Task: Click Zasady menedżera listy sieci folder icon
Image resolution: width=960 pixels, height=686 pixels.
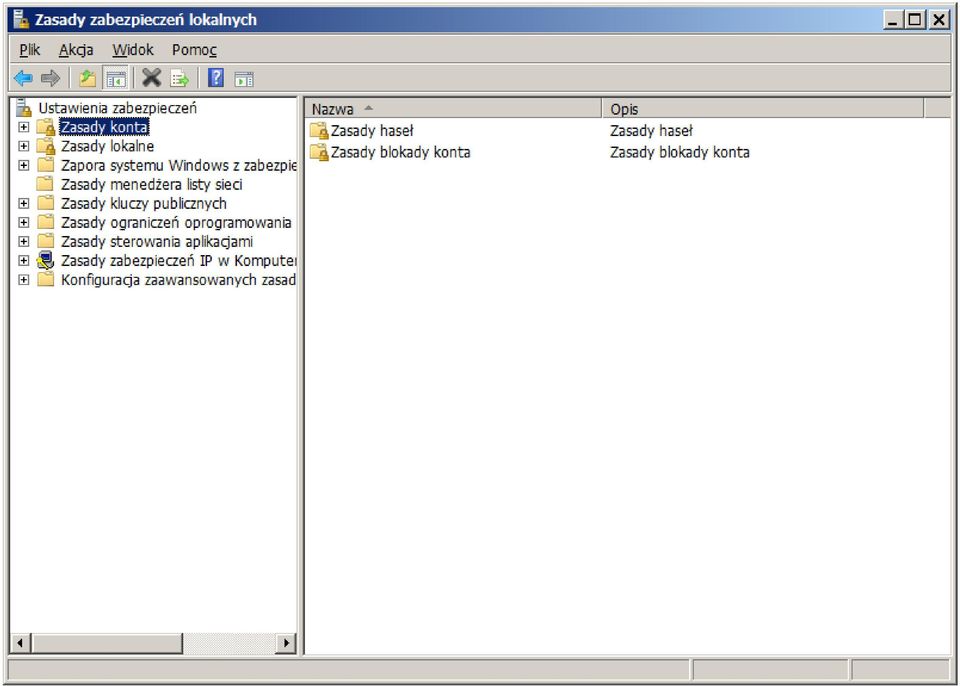Action: coord(45,184)
